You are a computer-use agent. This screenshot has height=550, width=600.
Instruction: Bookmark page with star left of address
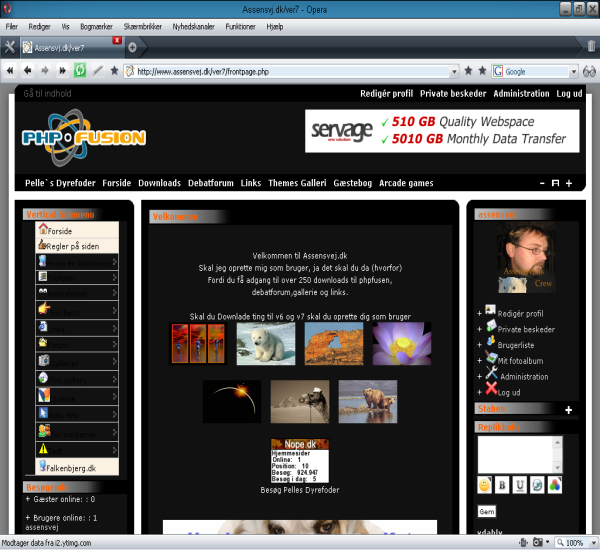click(x=114, y=70)
